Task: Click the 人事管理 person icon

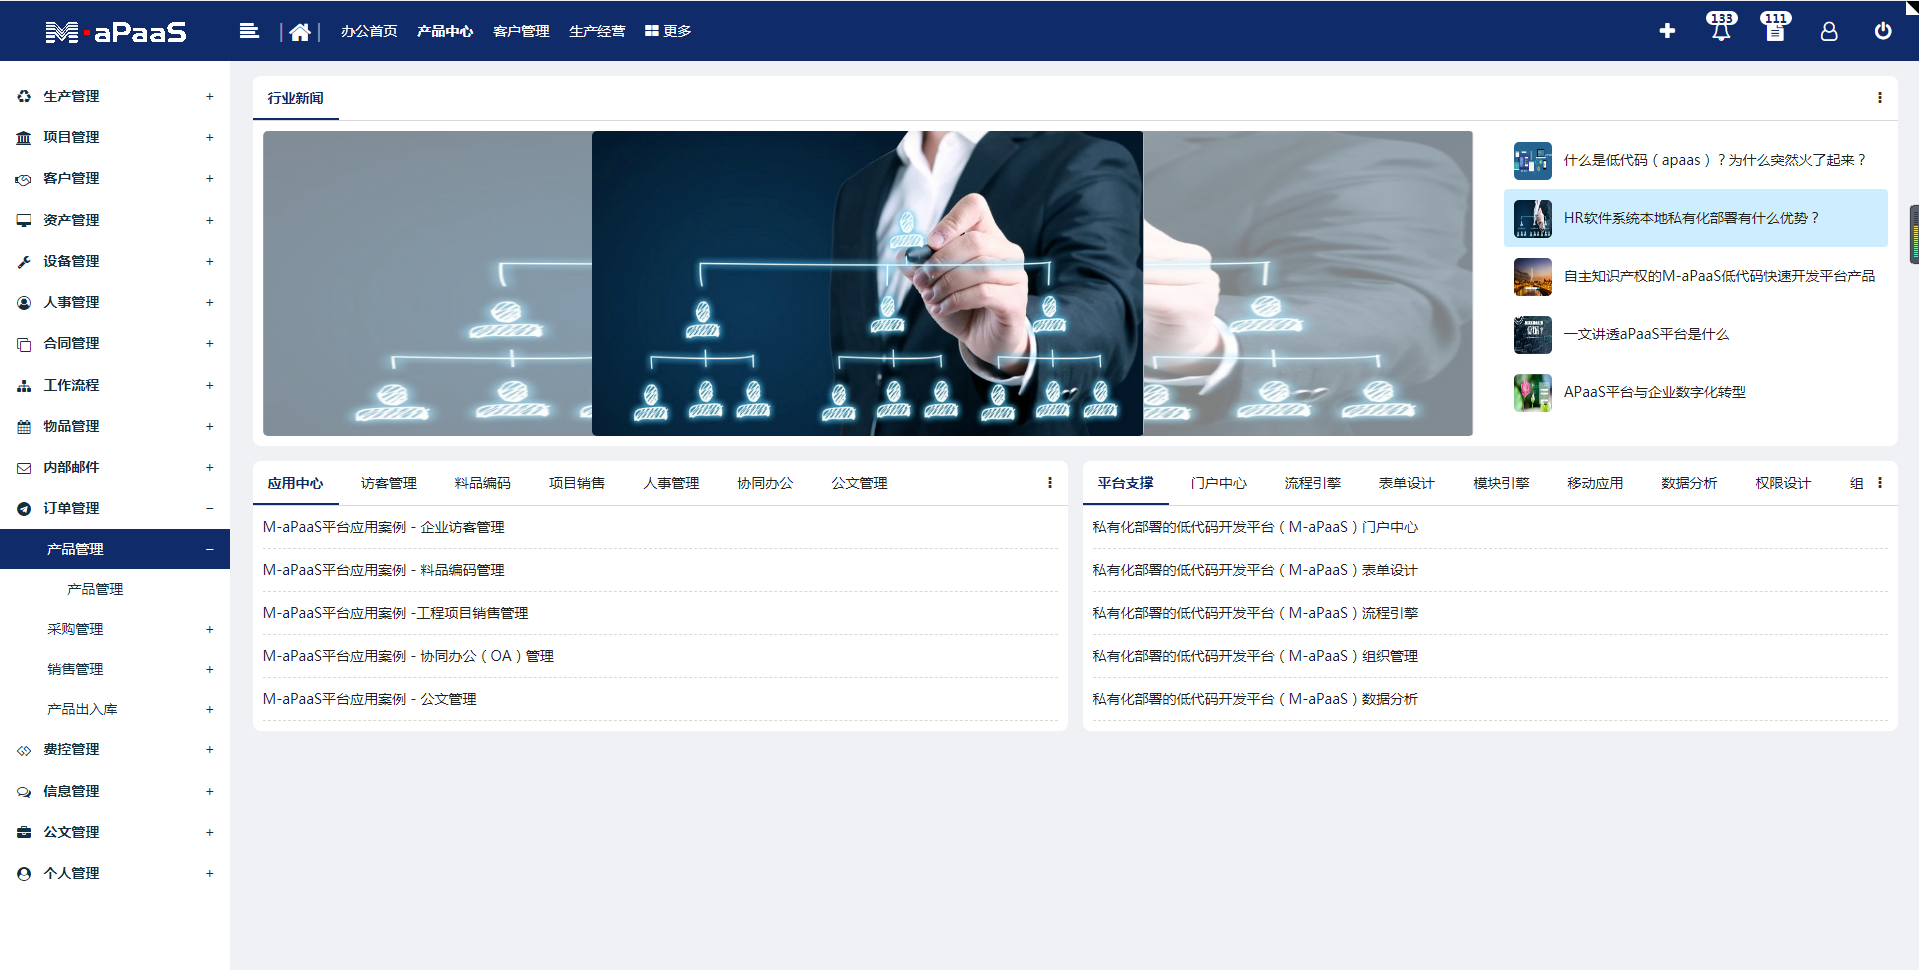Action: tap(24, 303)
